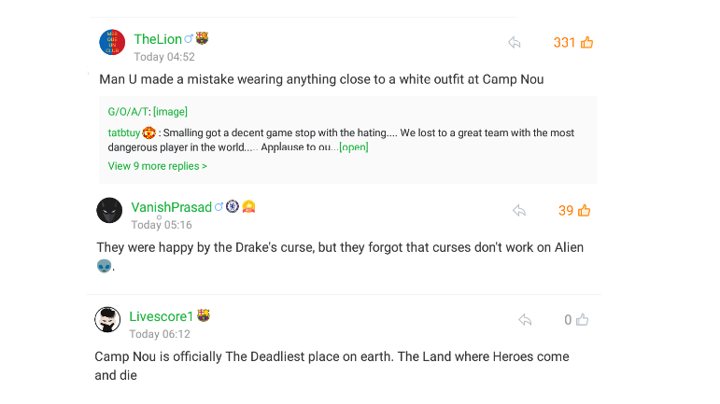Expand 'View 9 more replies' thread
This screenshot has width=720, height=404.
[x=157, y=166]
